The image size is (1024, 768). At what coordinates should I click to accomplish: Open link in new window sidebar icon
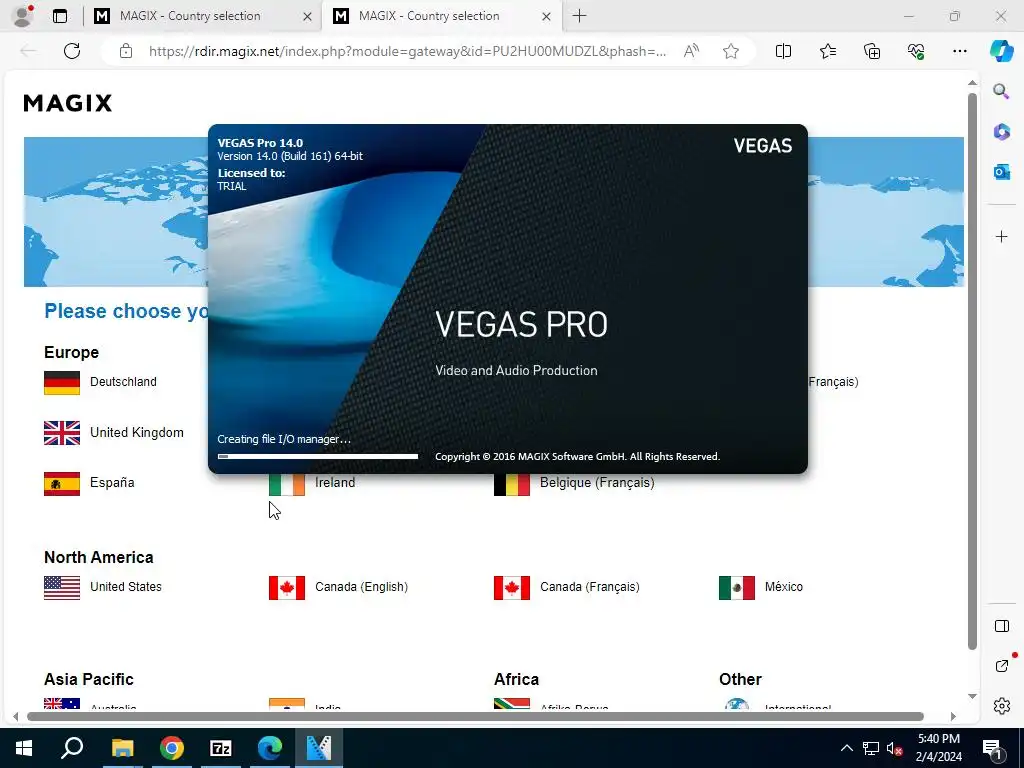1001,666
